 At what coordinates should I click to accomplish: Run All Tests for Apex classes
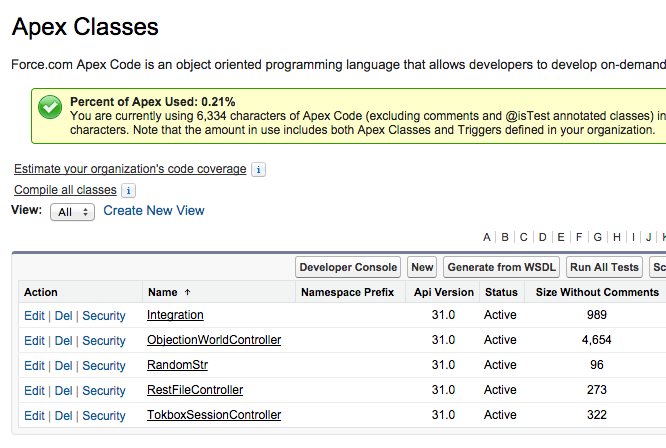point(604,267)
